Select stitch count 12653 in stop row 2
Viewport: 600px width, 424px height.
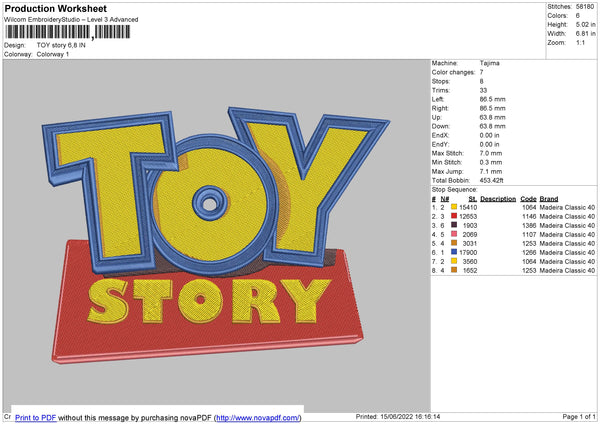[x=468, y=217]
